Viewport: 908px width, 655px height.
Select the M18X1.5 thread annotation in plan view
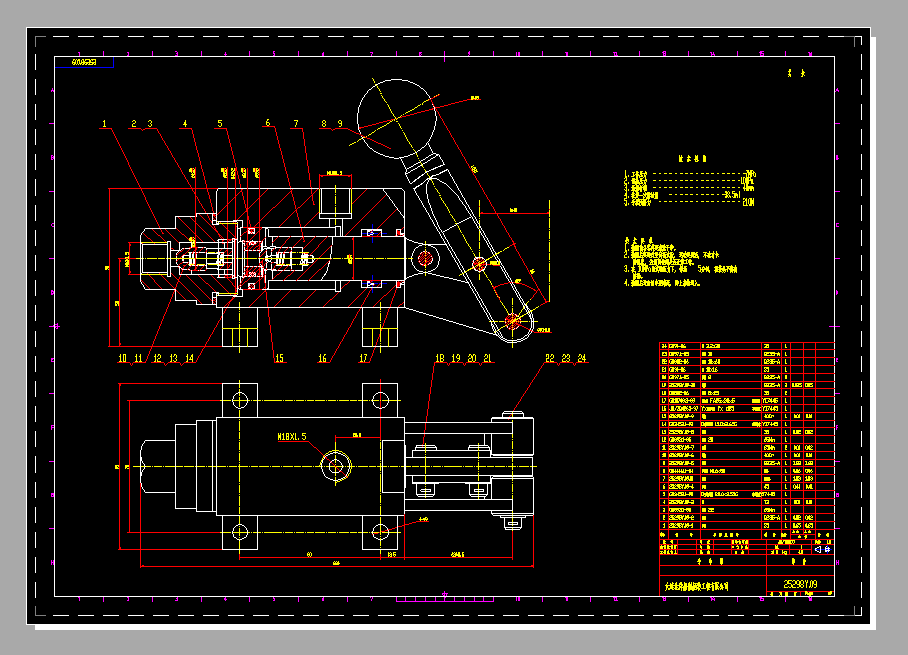pos(292,437)
